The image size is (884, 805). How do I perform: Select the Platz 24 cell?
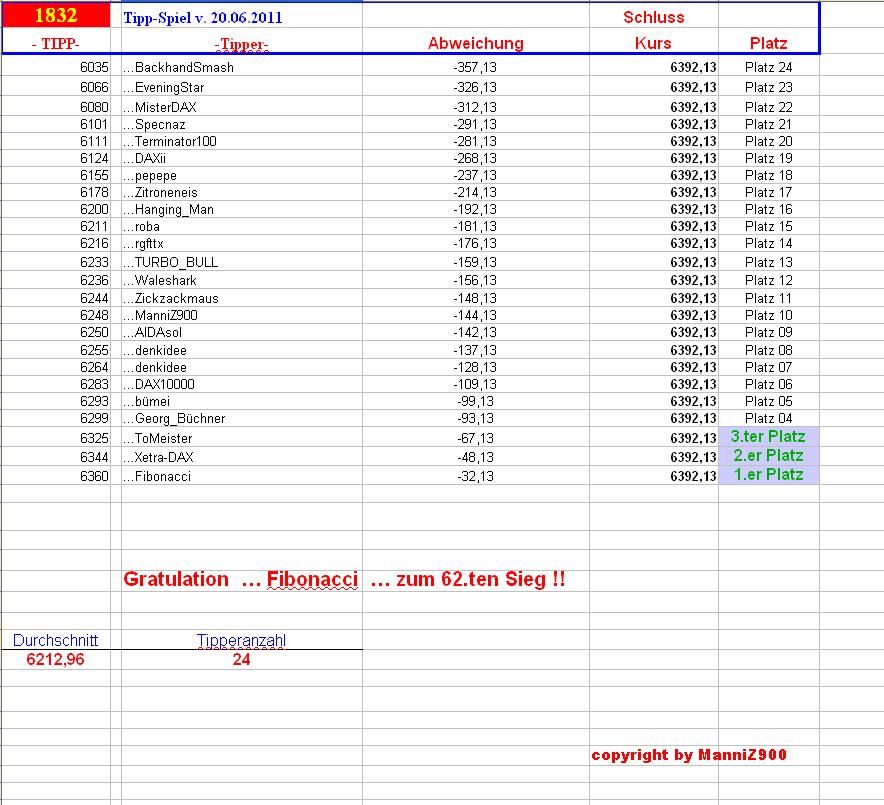point(768,68)
